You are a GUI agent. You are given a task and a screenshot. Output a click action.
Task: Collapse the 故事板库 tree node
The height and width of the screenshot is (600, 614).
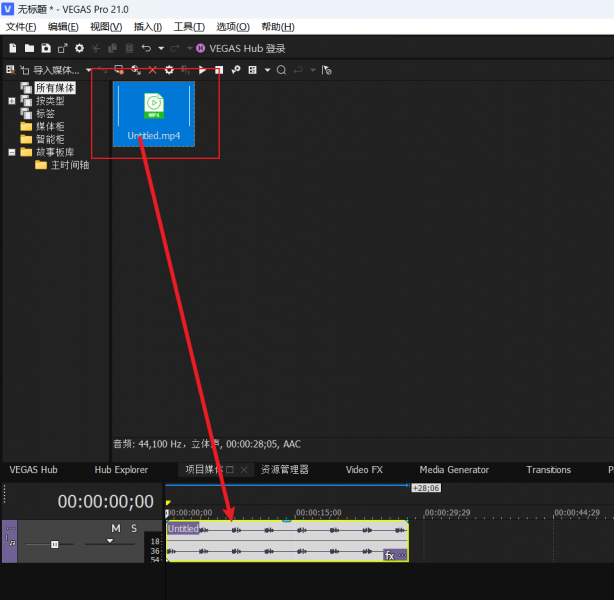click(12, 153)
